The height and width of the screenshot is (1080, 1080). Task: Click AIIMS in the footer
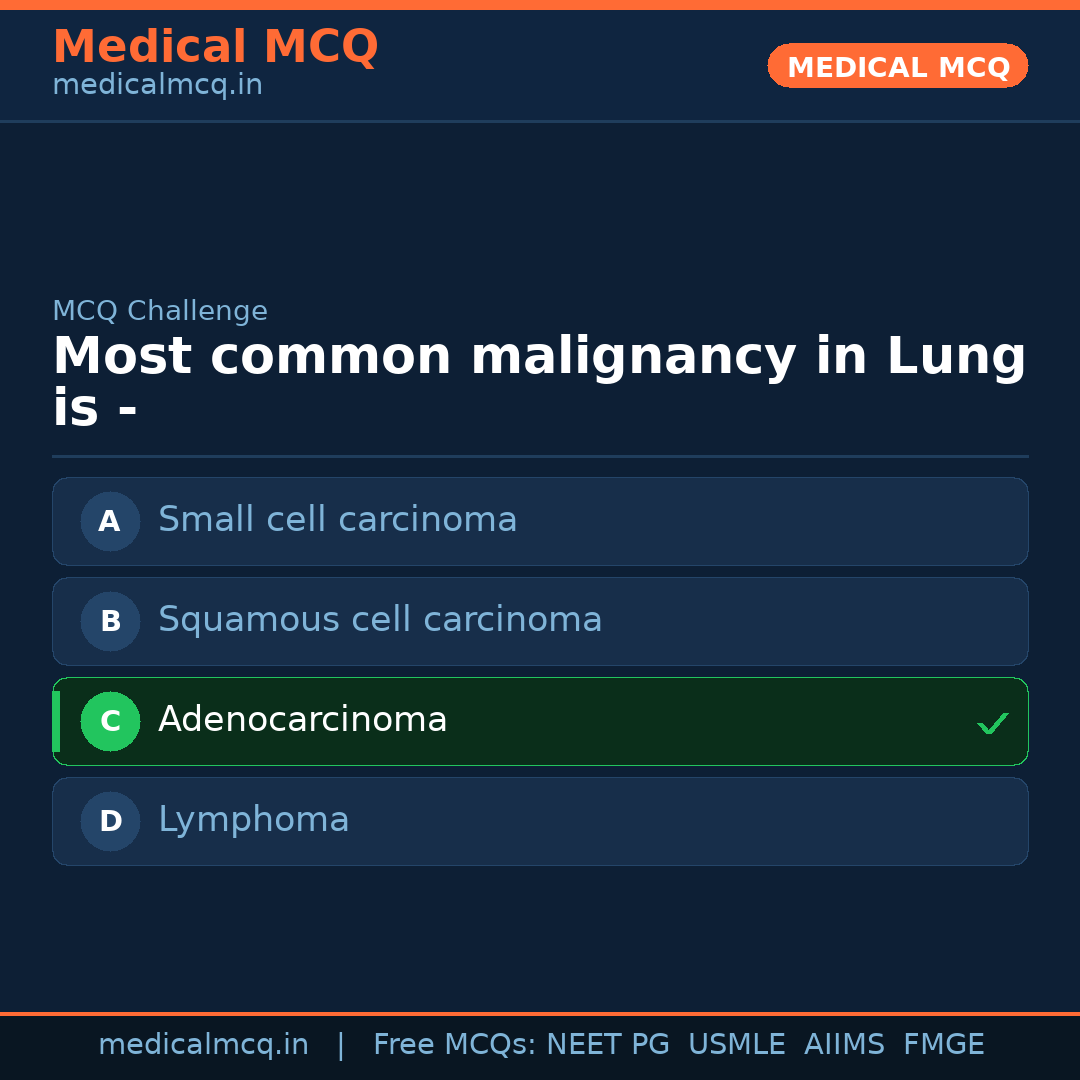point(844,1045)
